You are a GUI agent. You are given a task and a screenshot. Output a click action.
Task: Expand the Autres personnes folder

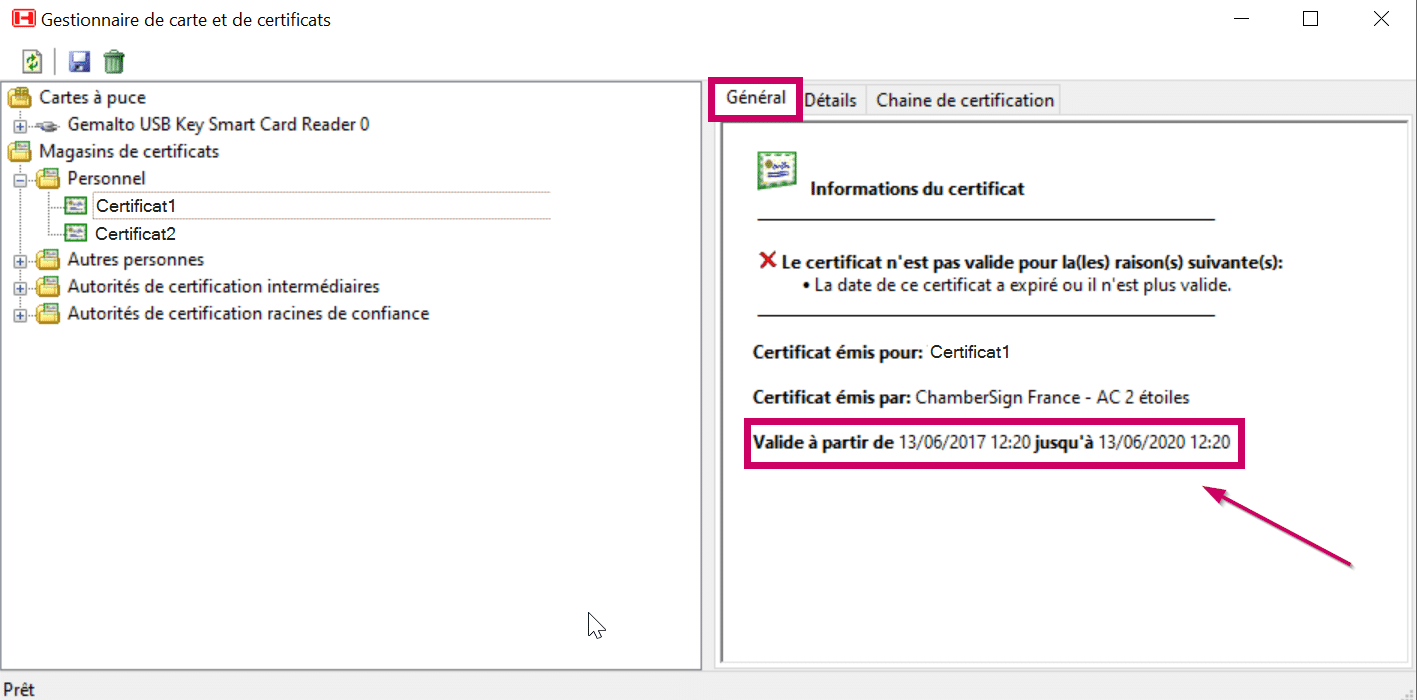click(20, 261)
